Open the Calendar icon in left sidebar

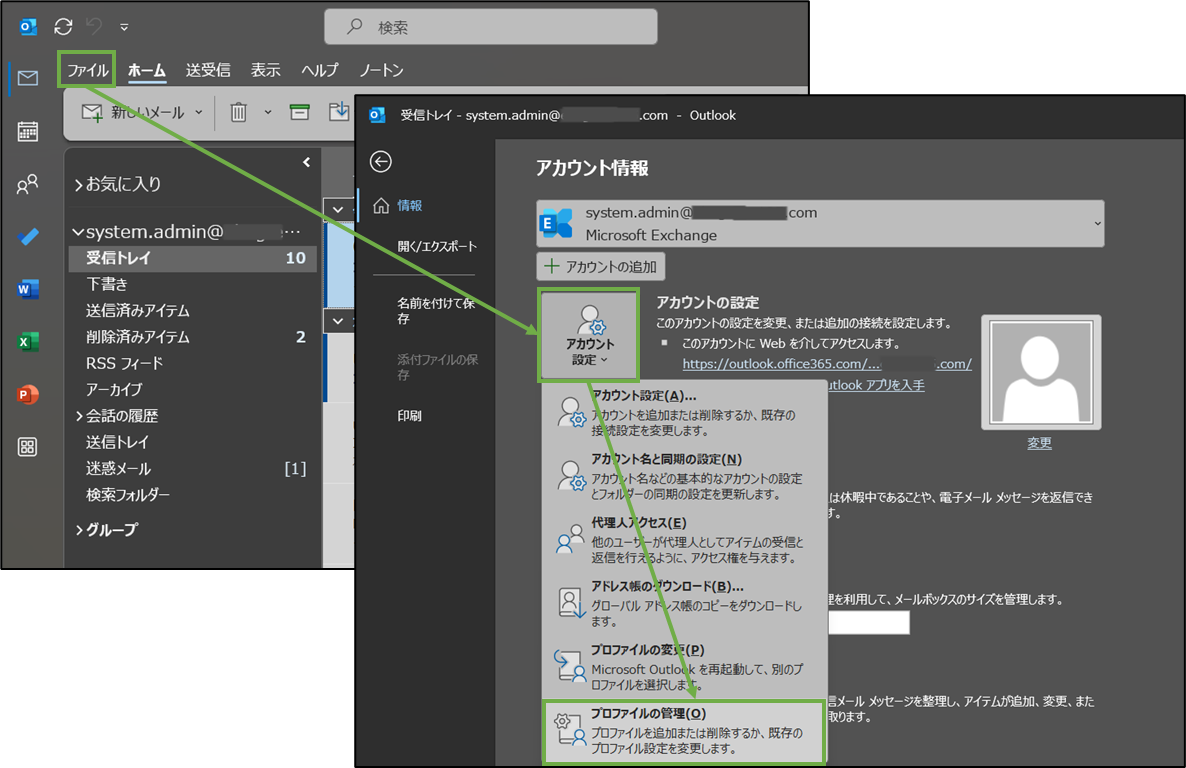28,131
